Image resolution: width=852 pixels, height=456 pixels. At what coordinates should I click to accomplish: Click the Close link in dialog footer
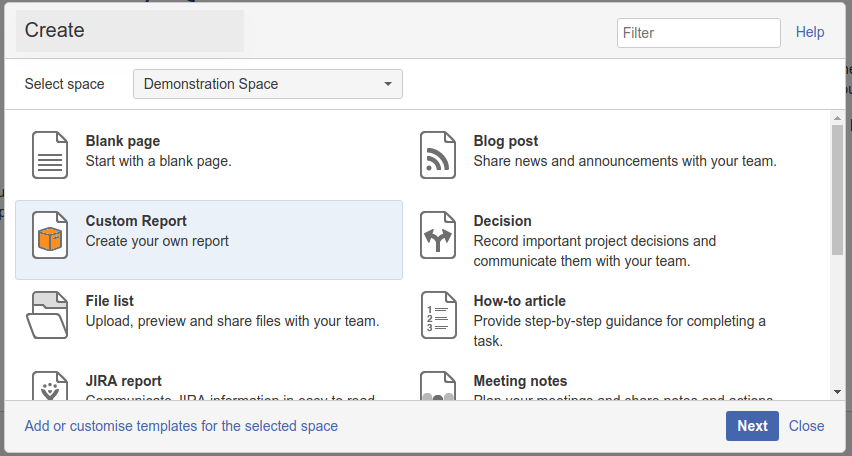806,426
